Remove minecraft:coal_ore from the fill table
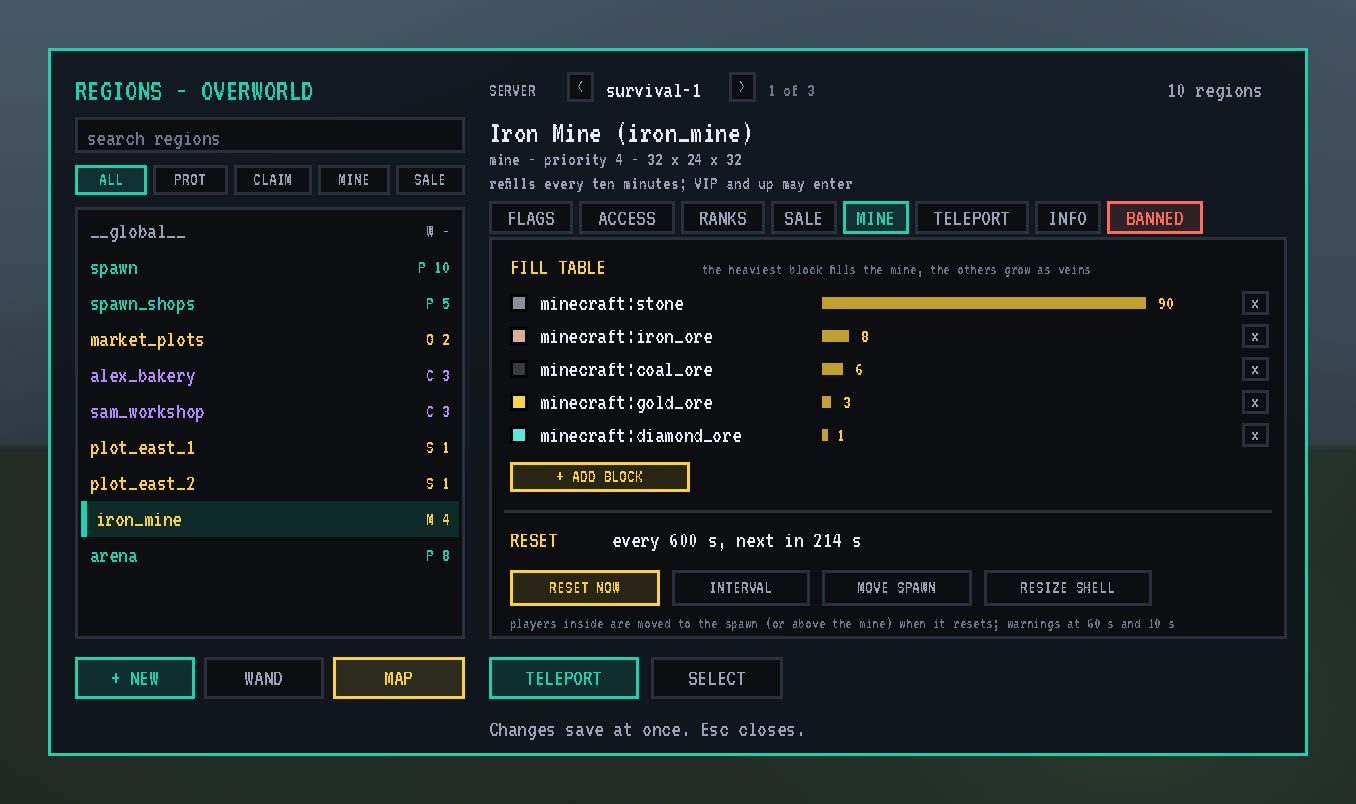Screen dimensions: 1356x804 pyautogui.click(x=1255, y=369)
